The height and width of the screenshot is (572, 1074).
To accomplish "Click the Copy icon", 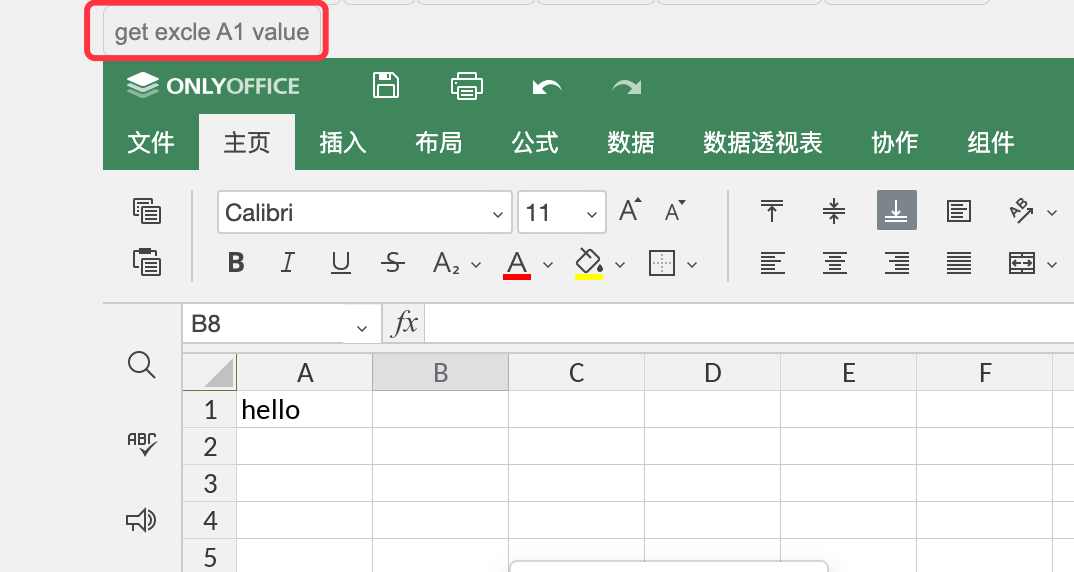I will (x=147, y=211).
